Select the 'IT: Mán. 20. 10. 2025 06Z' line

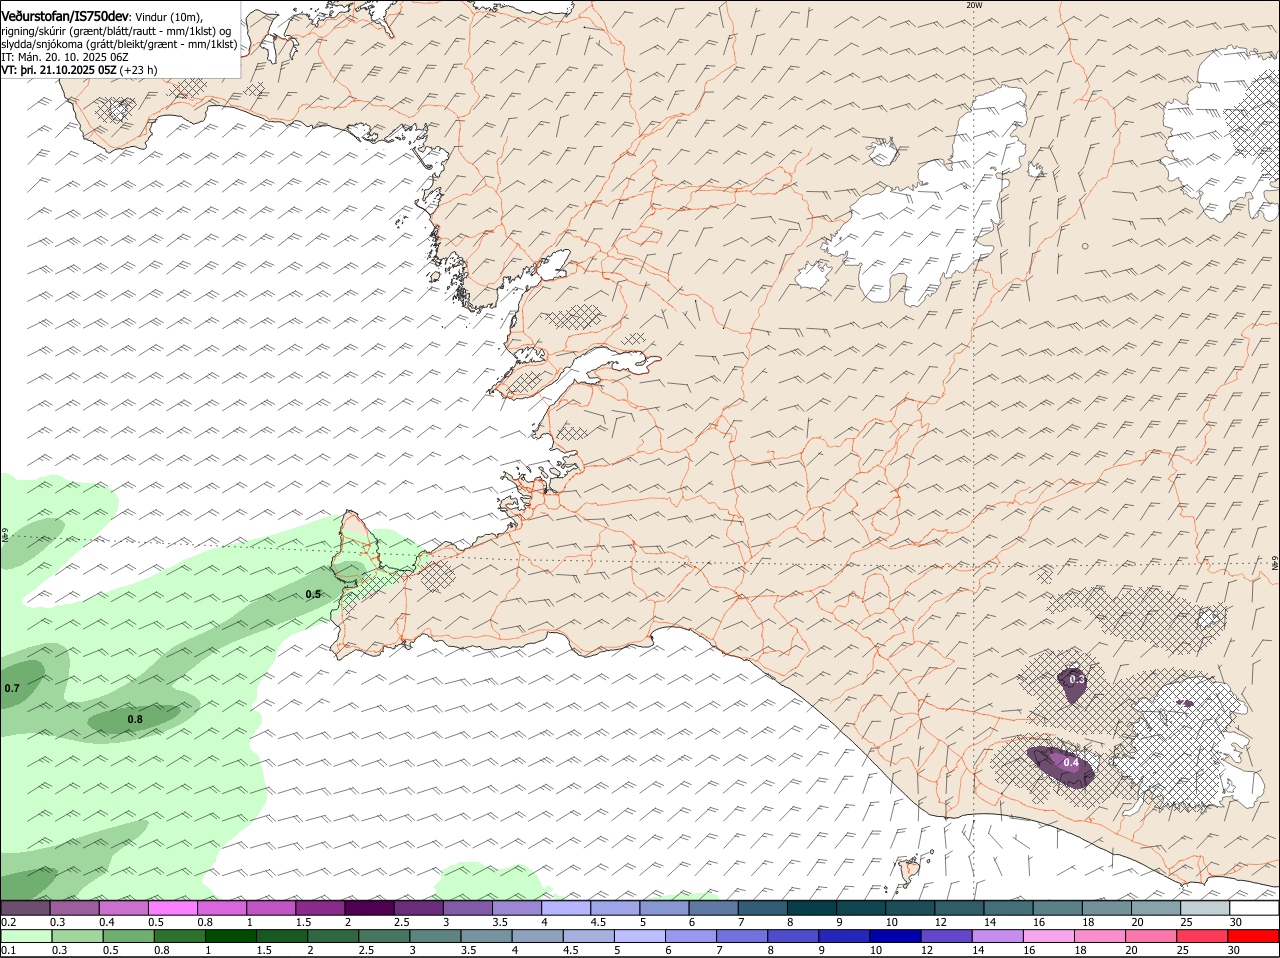pos(64,57)
